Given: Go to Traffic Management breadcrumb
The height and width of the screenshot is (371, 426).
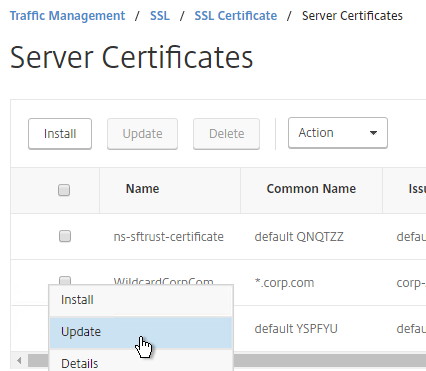Looking at the screenshot, I should coord(67,16).
